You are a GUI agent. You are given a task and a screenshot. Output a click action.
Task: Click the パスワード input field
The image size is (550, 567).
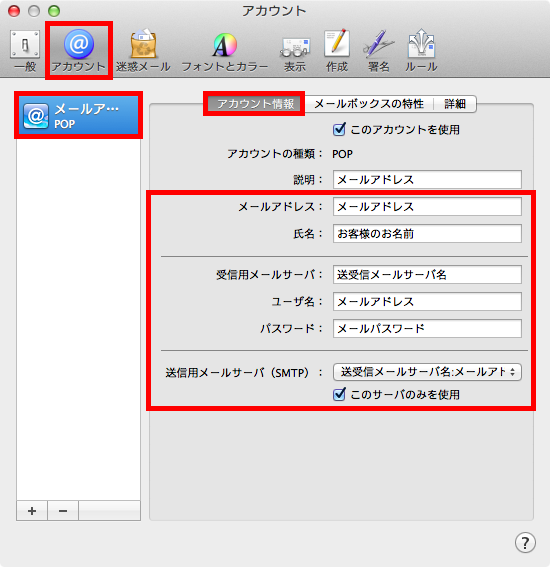427,328
